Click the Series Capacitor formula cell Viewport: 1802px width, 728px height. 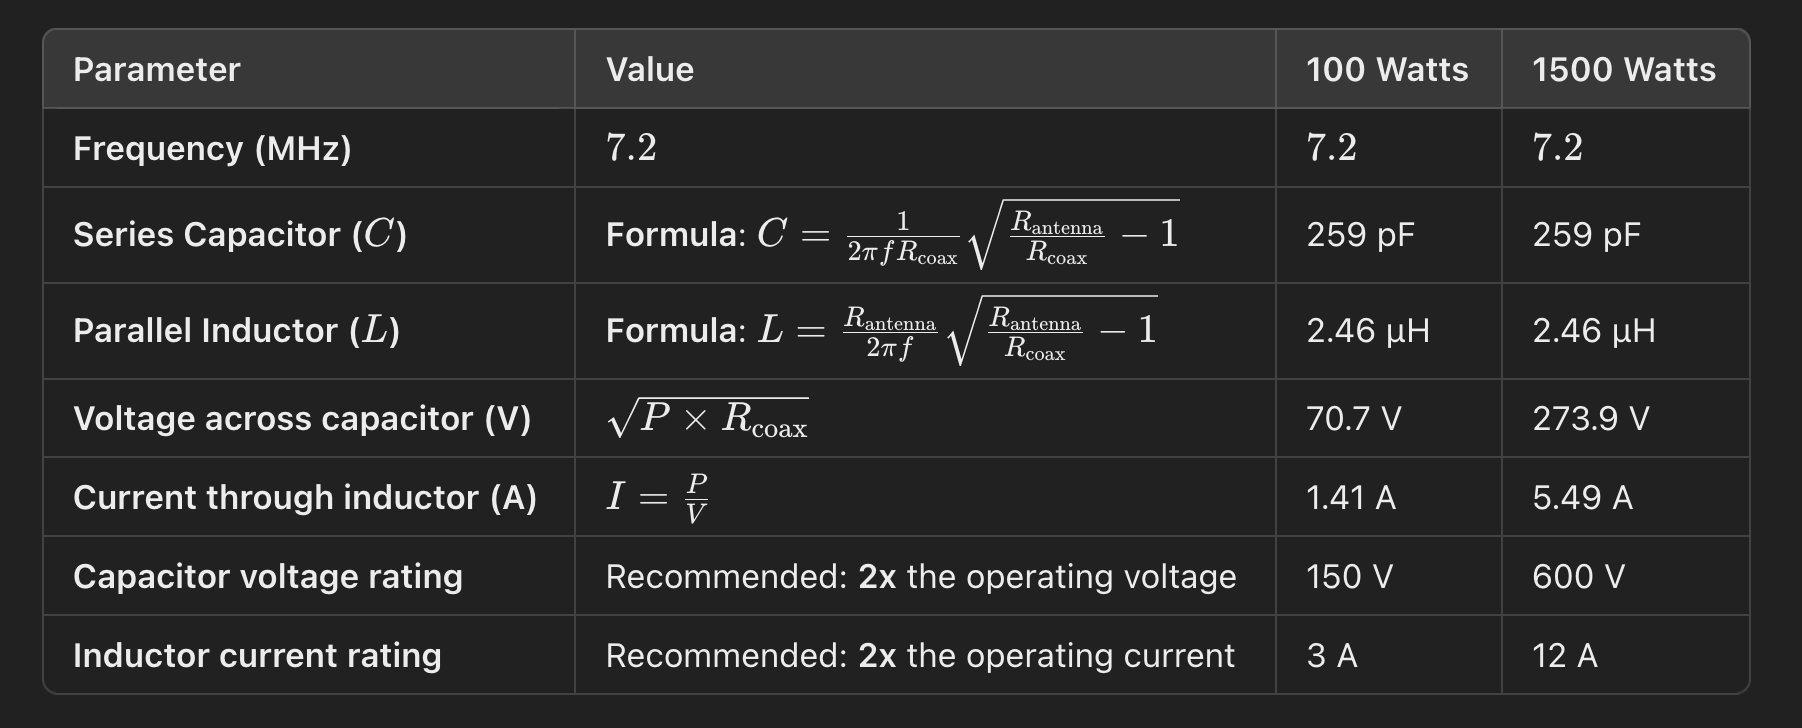pyautogui.click(x=892, y=235)
